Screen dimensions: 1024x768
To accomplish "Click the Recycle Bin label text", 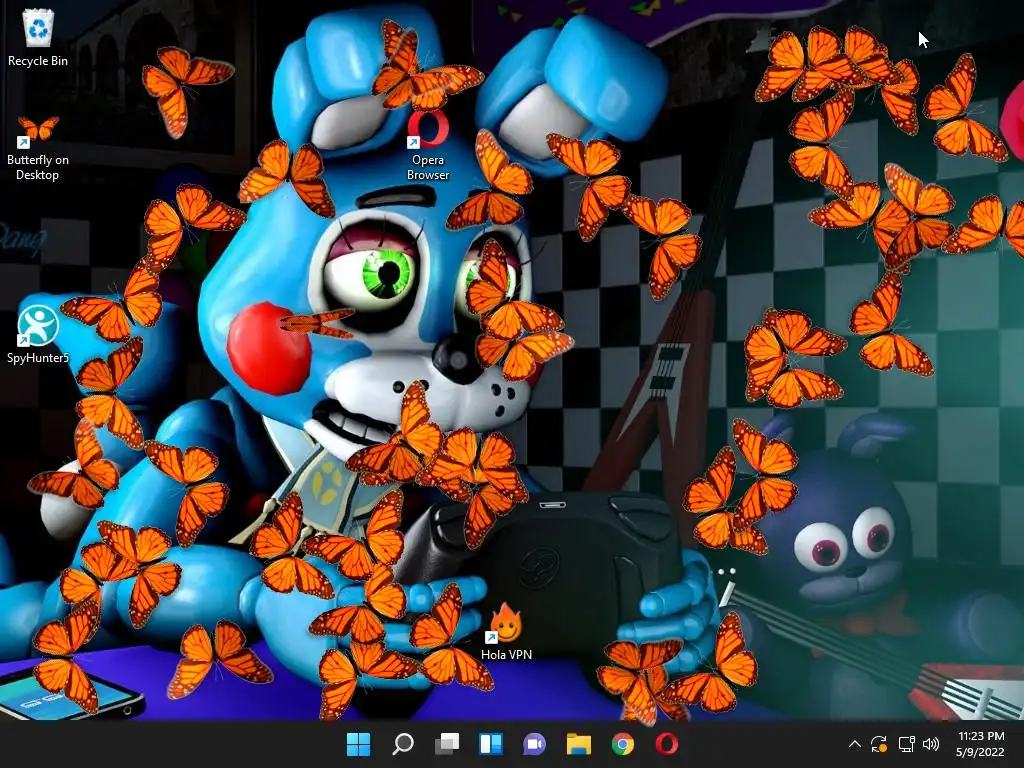I will [38, 61].
